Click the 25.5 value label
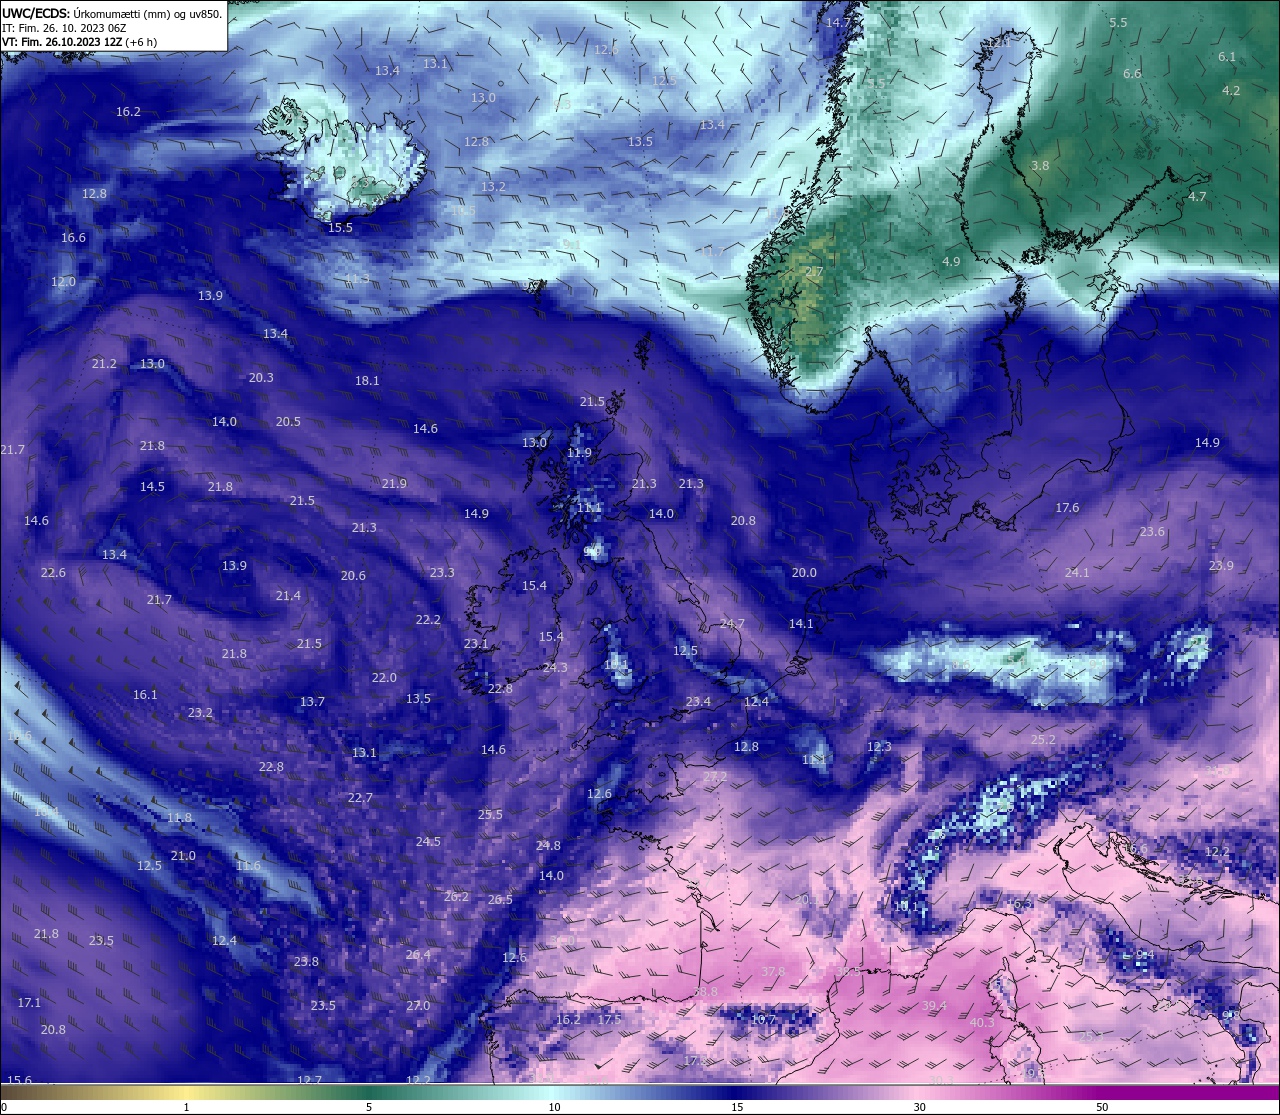This screenshot has width=1280, height=1115. 490,815
